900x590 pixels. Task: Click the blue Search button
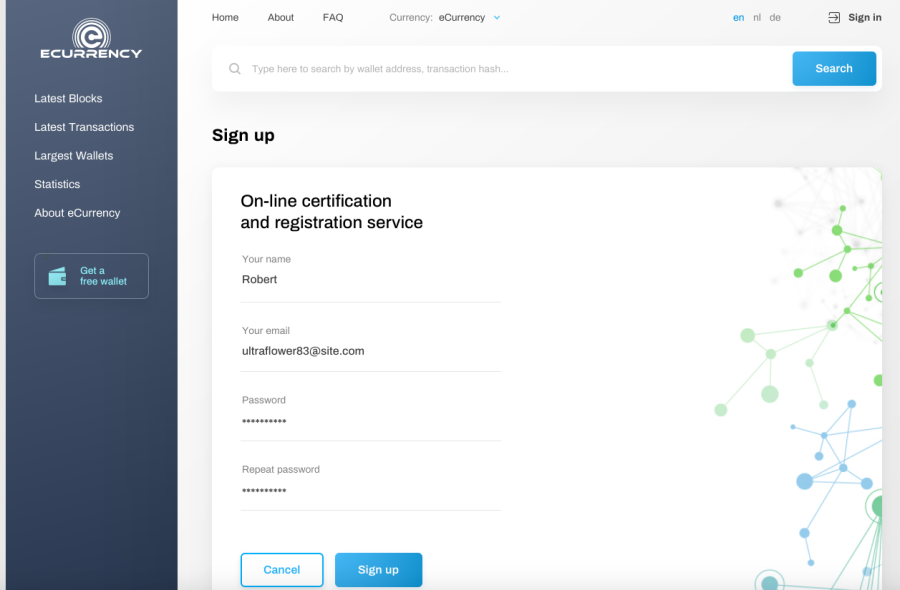pyautogui.click(x=834, y=69)
